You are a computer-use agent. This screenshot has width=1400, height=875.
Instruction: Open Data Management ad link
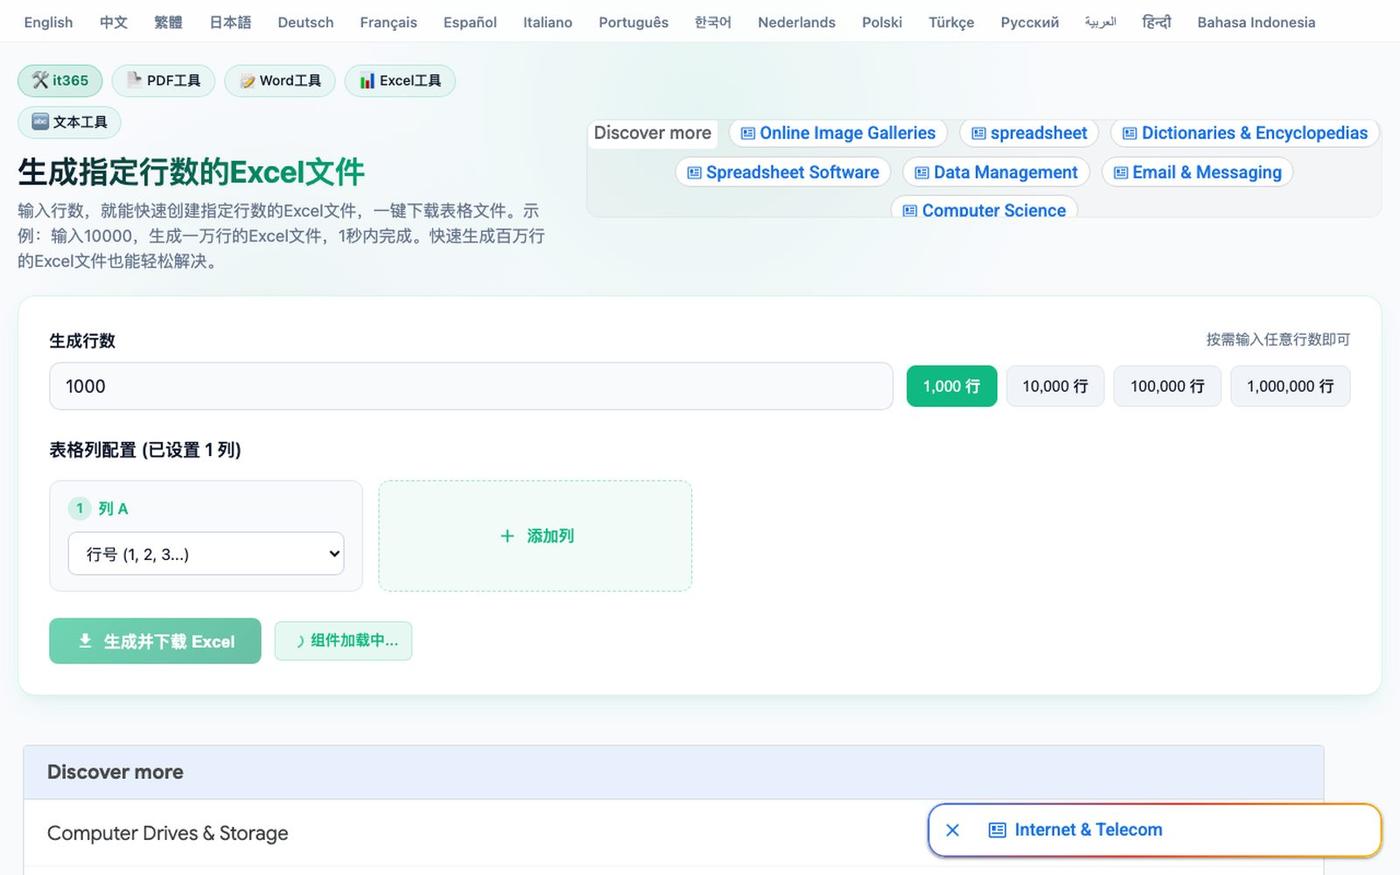coord(996,172)
